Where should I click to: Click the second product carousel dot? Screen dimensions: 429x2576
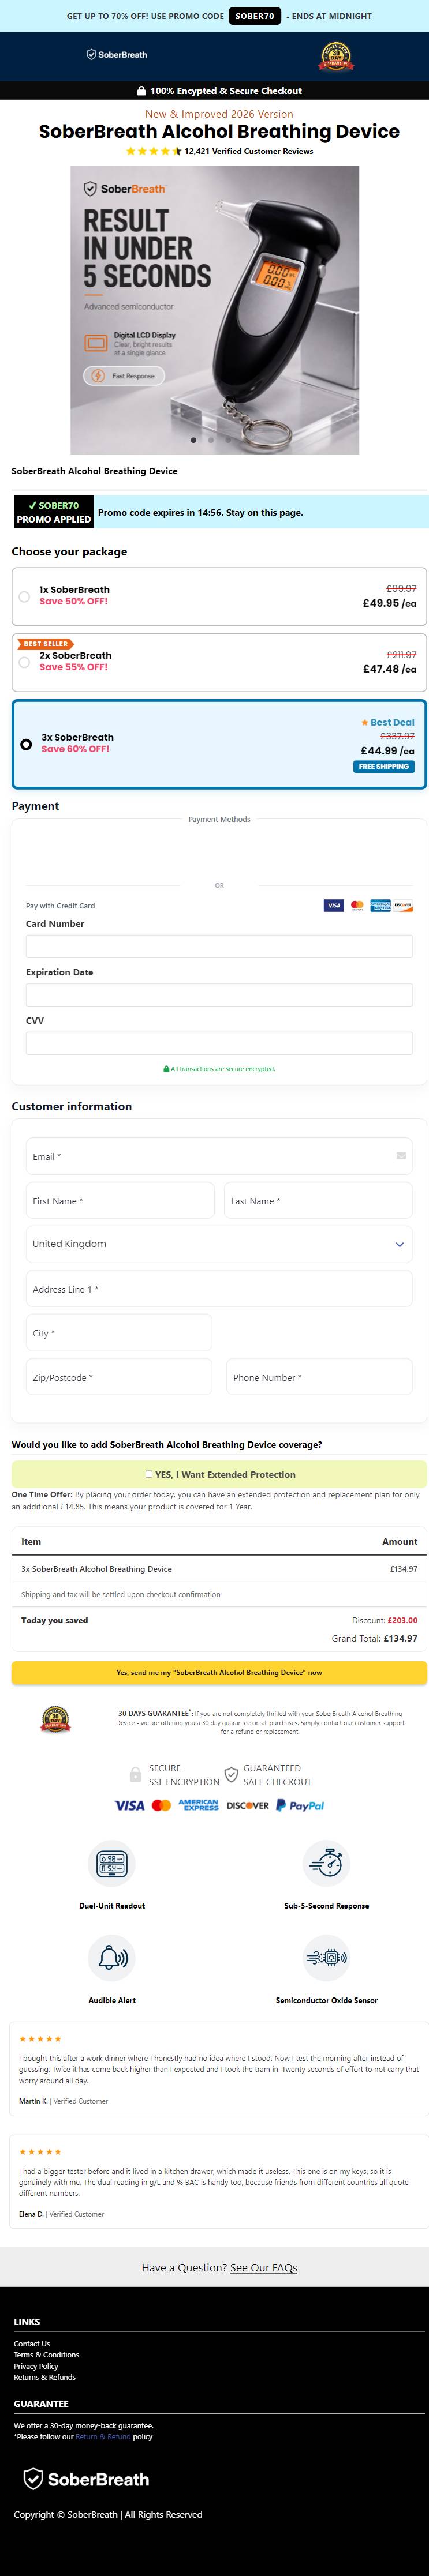(x=210, y=440)
